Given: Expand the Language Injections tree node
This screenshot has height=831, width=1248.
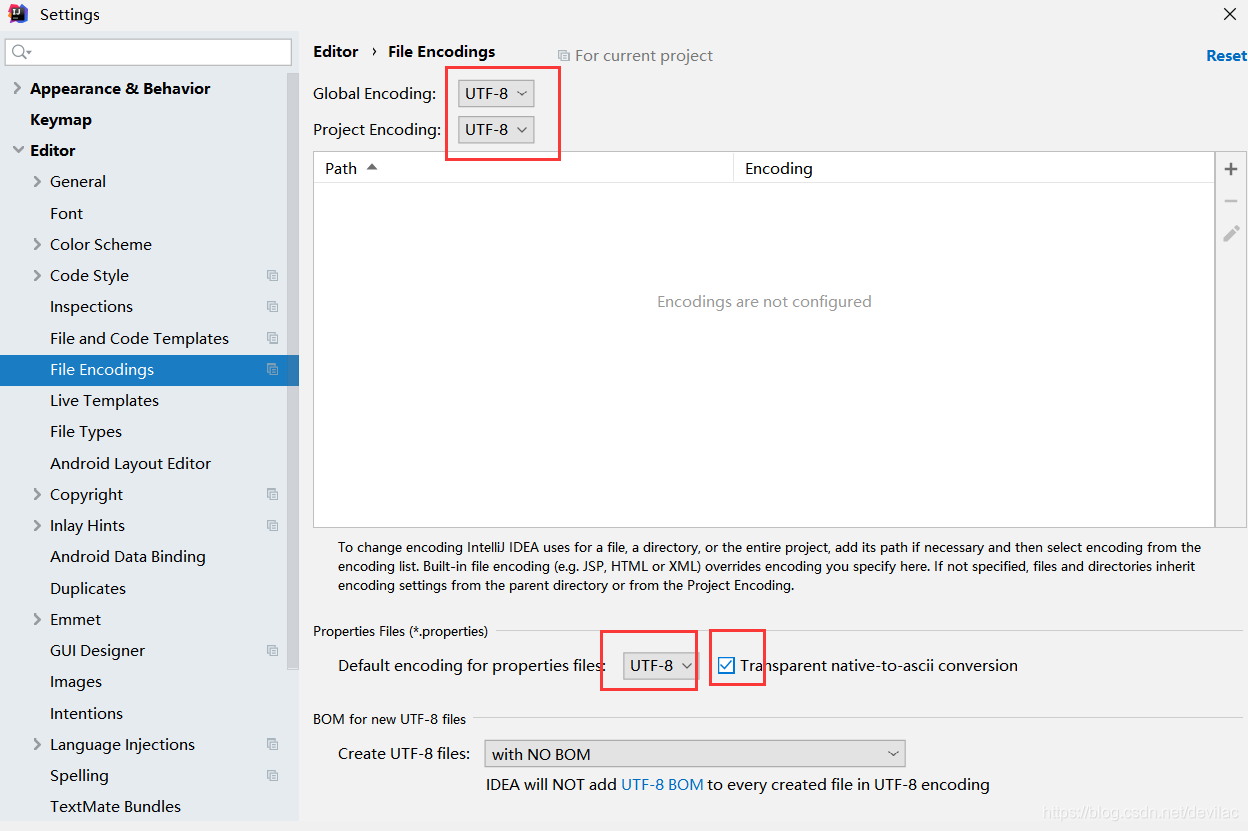Looking at the screenshot, I should 37,744.
